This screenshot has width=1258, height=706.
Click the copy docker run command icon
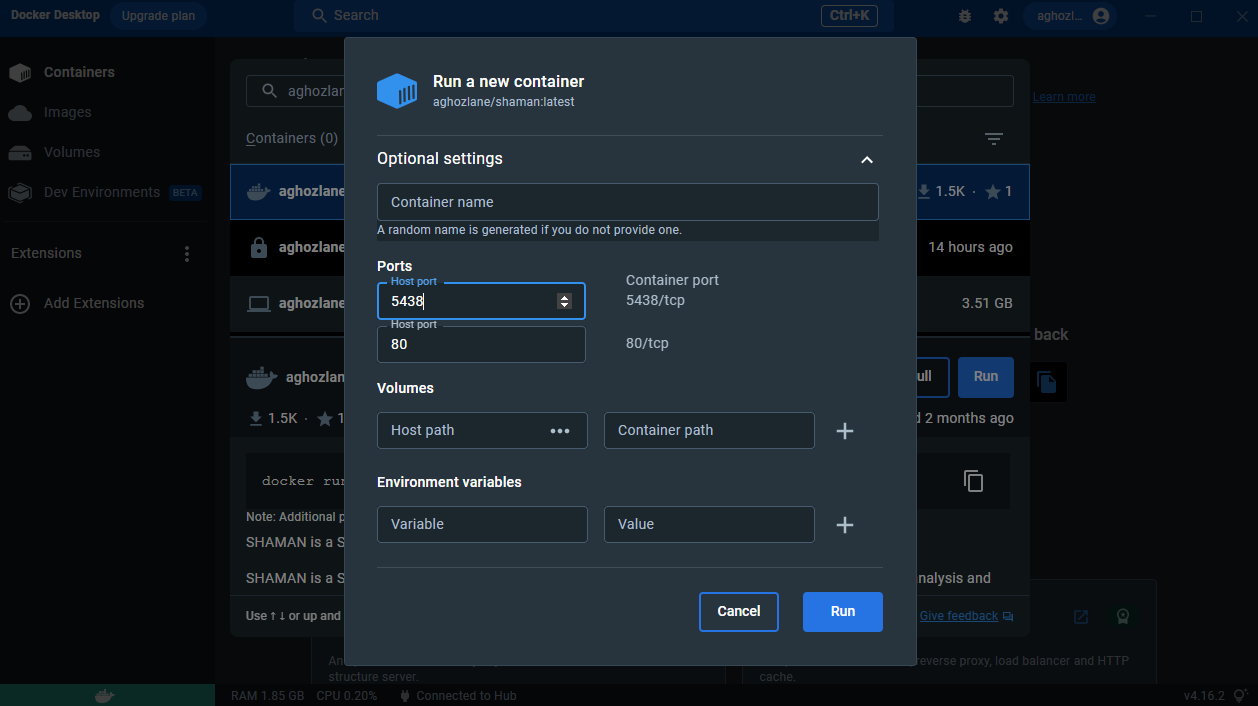(x=973, y=481)
